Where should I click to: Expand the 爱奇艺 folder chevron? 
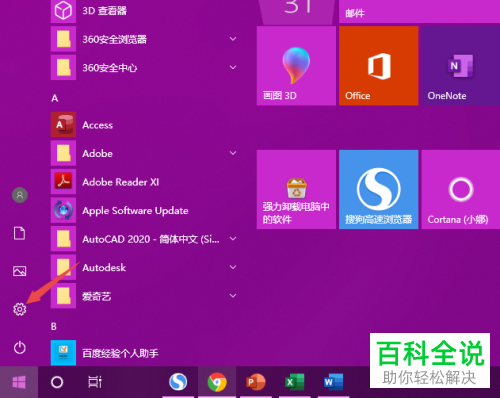click(233, 296)
